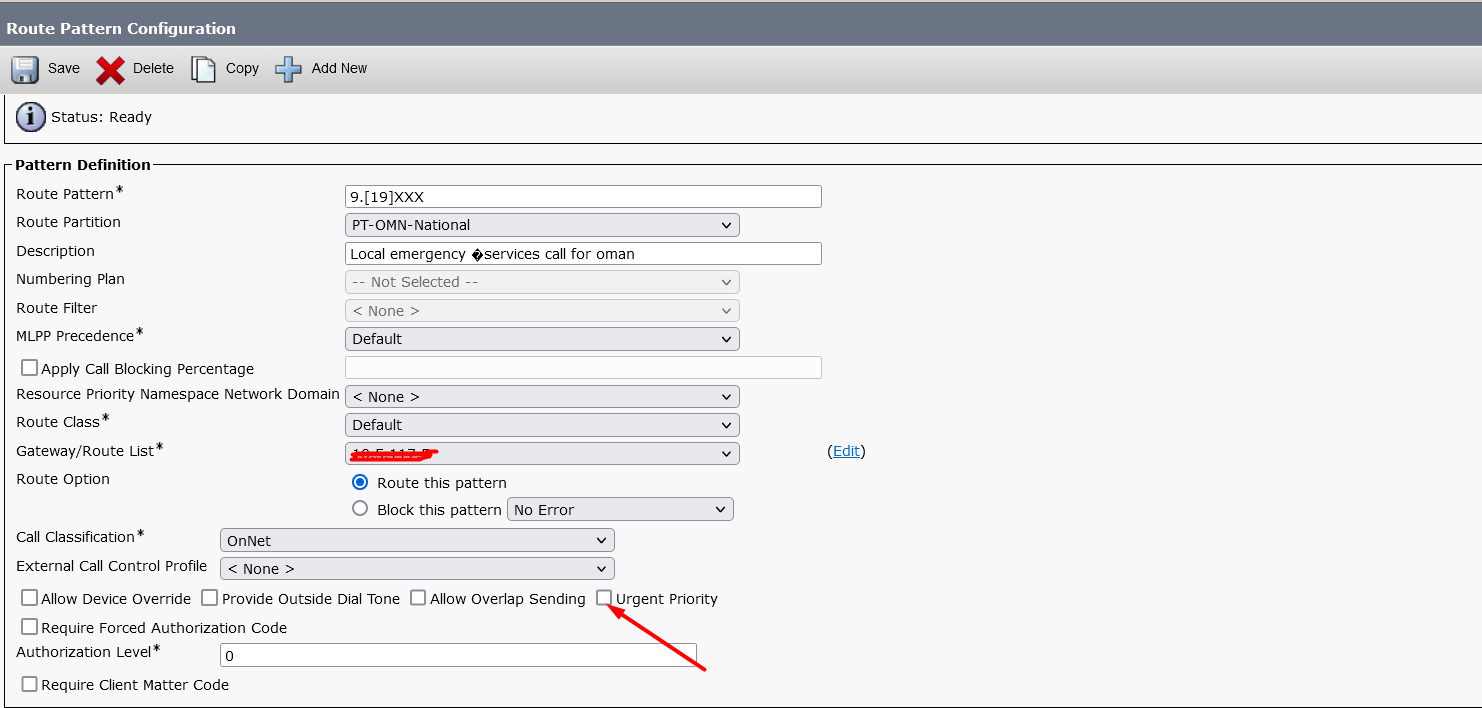1482x708 pixels.
Task: Enable the Urgent Priority checkbox
Action: 604,598
